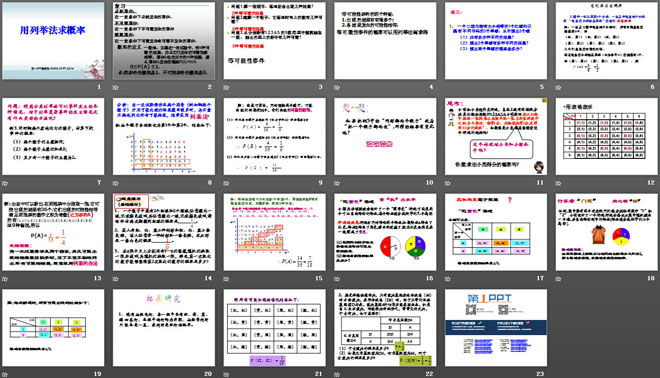660x378 pixels.
Task: Select slide 20 thumbnail titled 拓展研究
Action: point(164,327)
